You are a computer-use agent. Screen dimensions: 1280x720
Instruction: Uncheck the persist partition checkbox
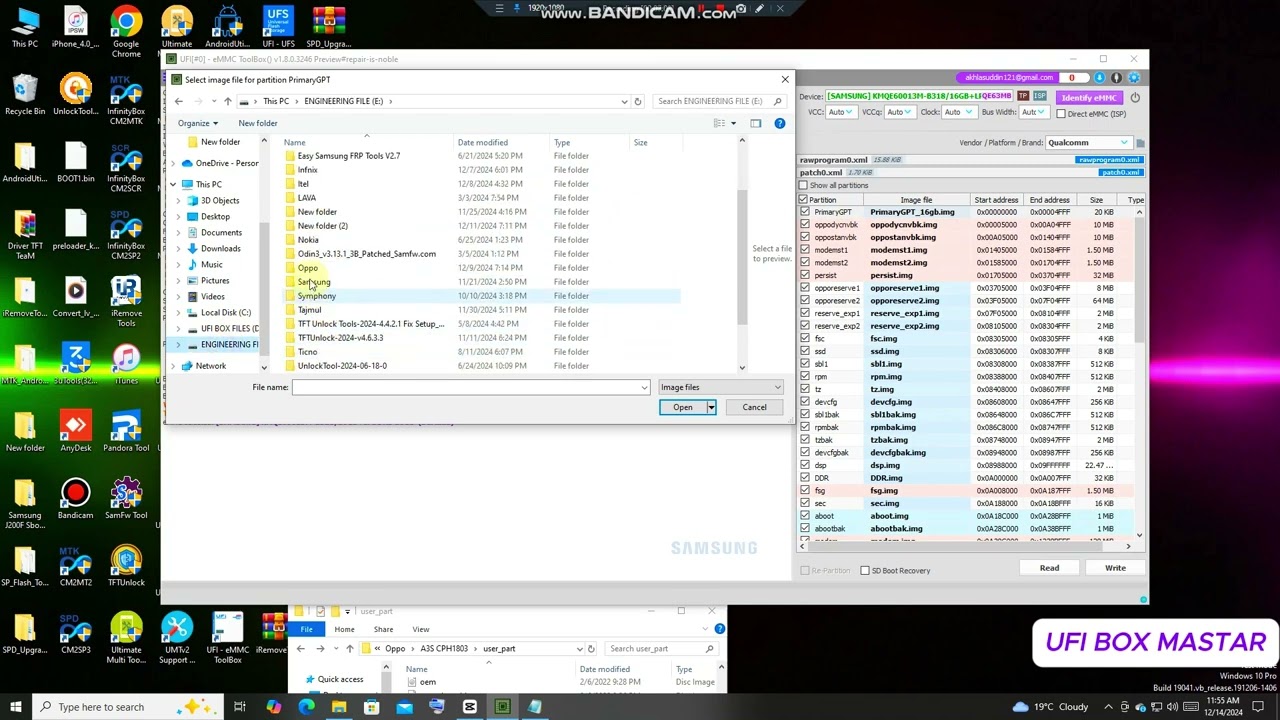[805, 275]
